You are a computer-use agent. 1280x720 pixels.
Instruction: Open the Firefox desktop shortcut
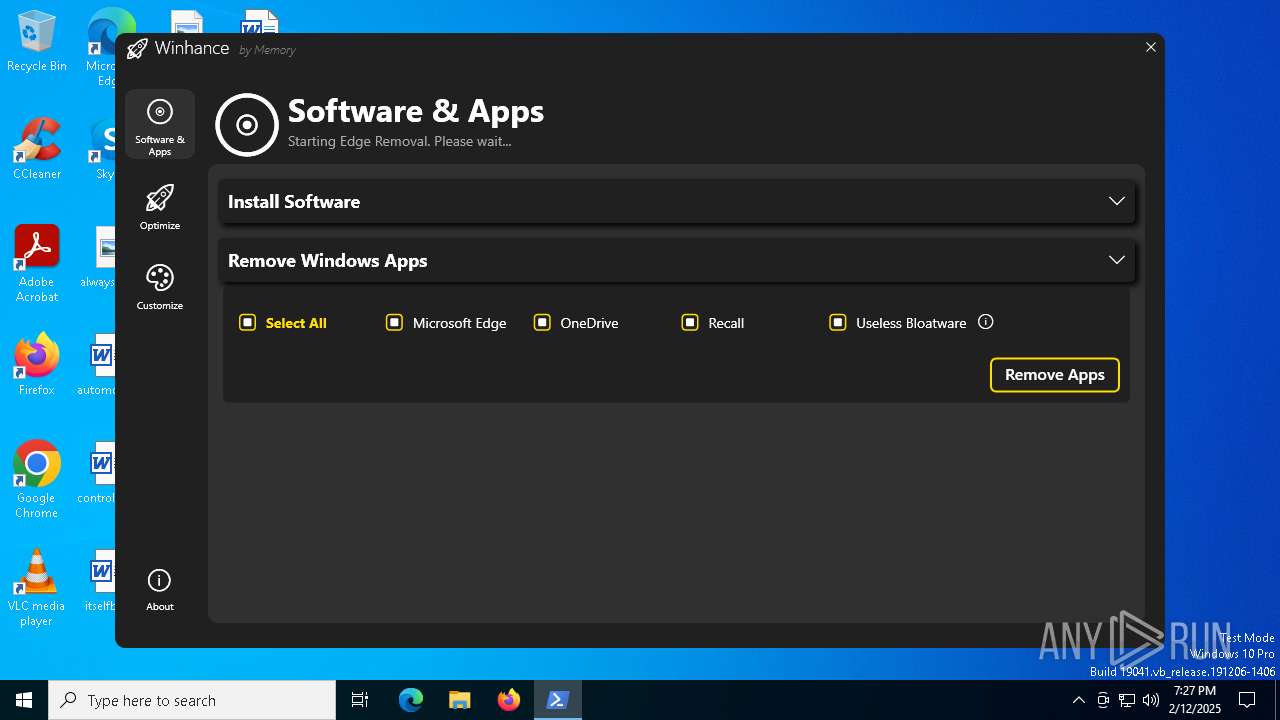click(37, 365)
